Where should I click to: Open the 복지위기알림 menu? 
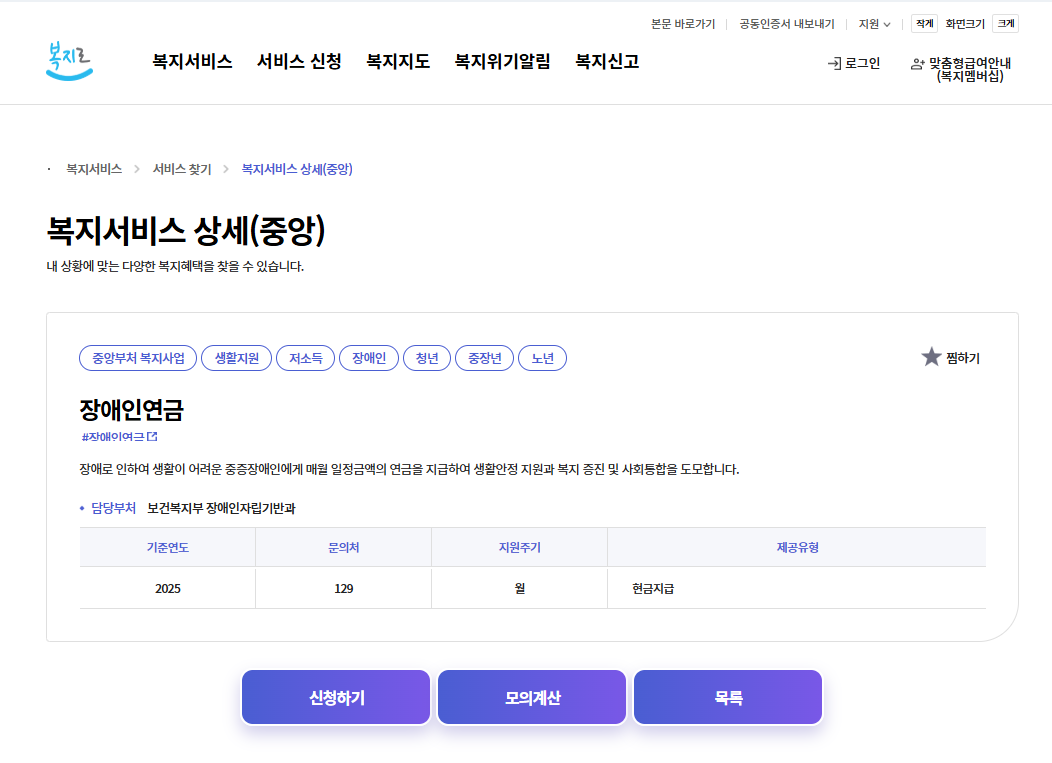point(504,62)
